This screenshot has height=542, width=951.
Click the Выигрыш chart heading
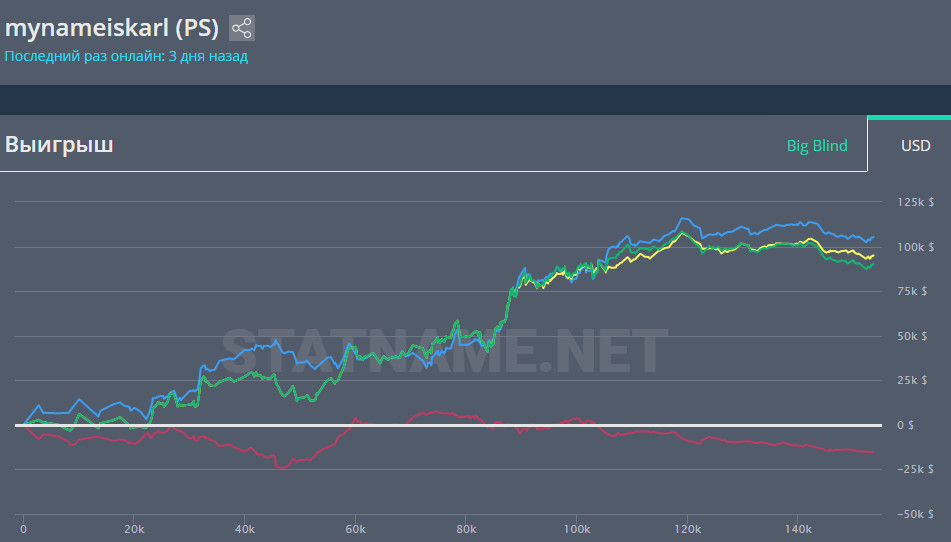pos(59,145)
